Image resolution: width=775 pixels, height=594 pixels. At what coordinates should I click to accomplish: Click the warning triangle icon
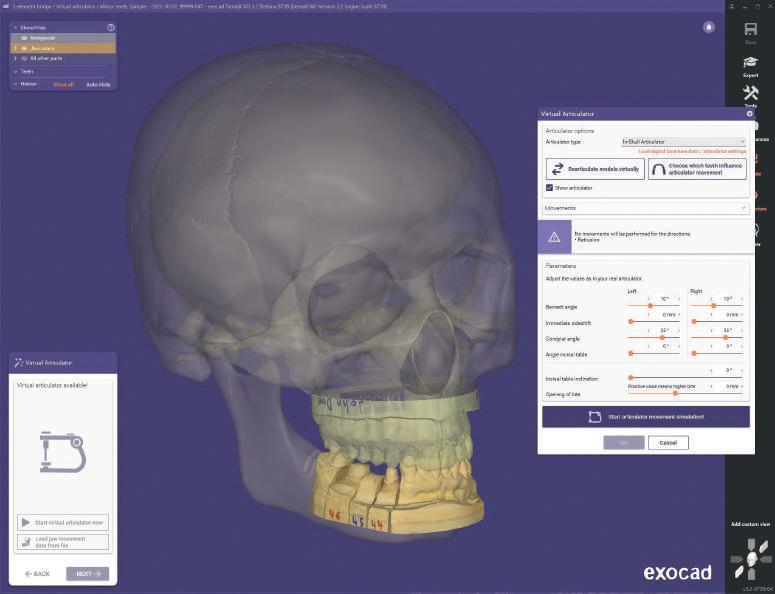point(554,237)
